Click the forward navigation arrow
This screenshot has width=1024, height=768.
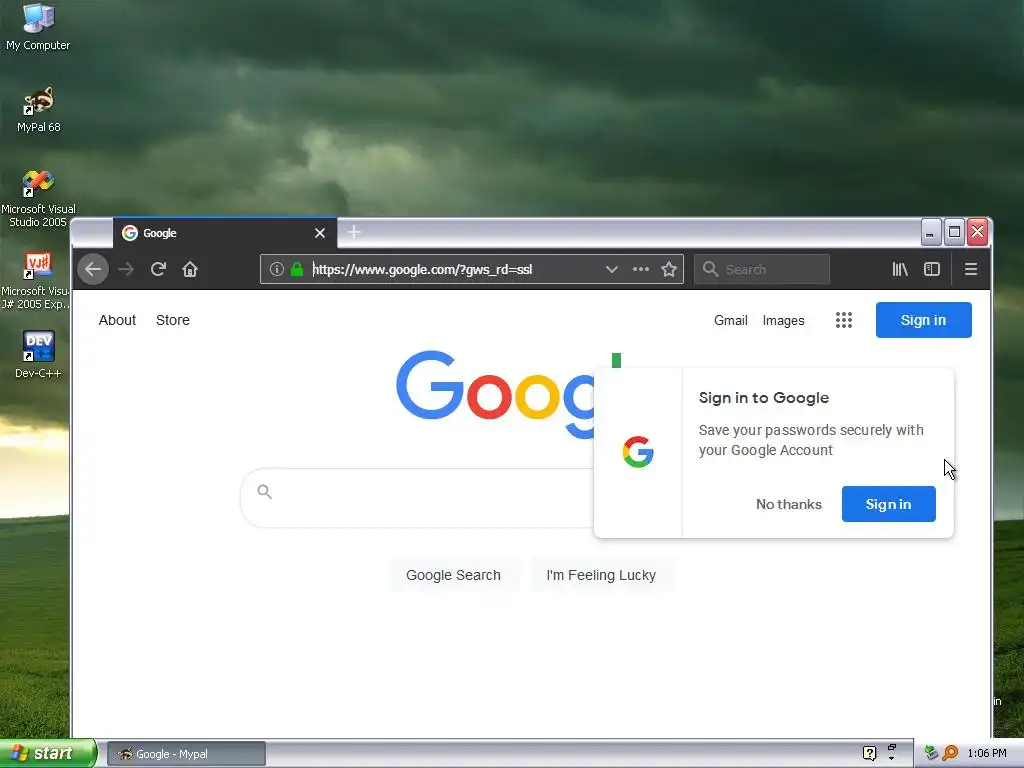[126, 269]
